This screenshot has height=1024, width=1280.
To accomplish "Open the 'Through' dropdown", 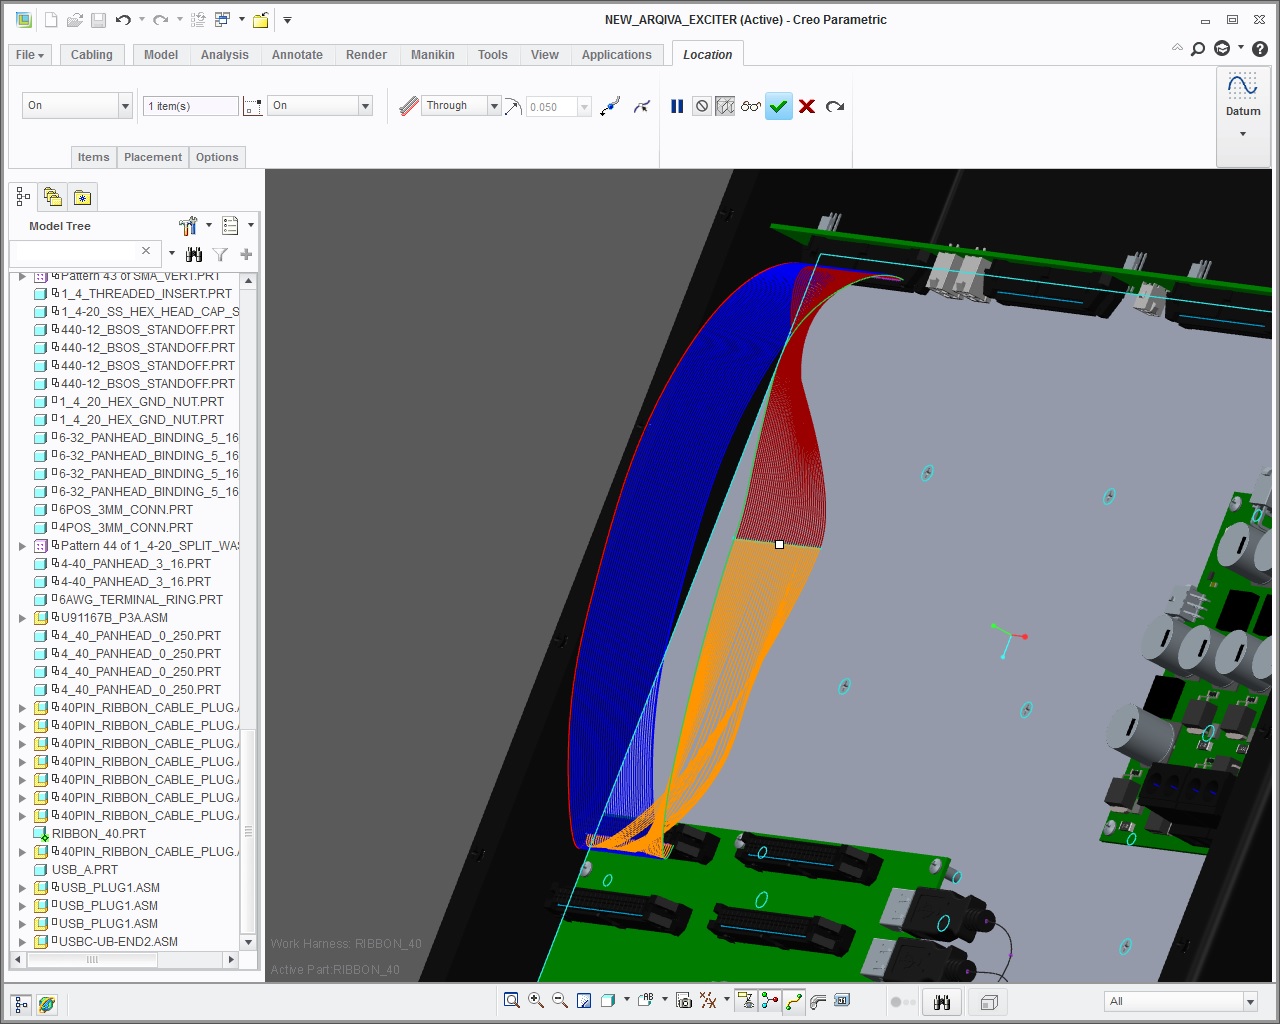I will pos(461,106).
